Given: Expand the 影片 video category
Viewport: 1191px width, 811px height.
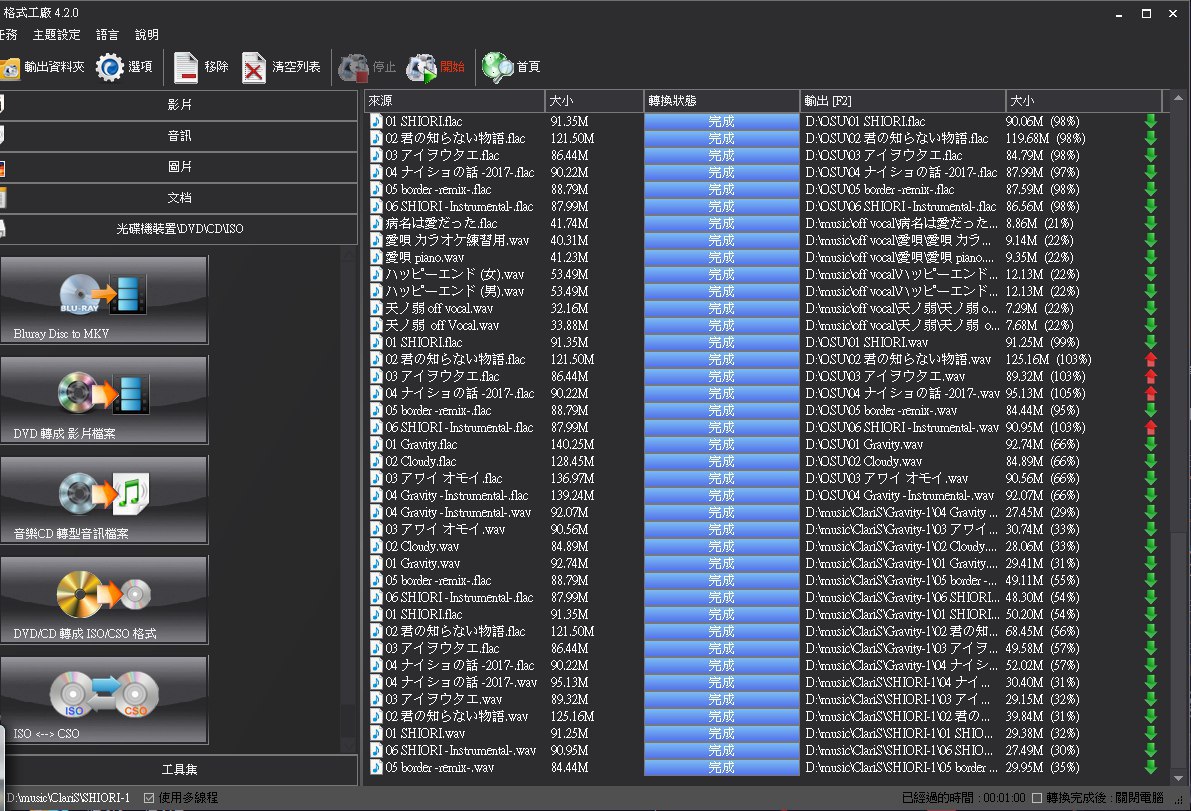Looking at the screenshot, I should pos(180,105).
